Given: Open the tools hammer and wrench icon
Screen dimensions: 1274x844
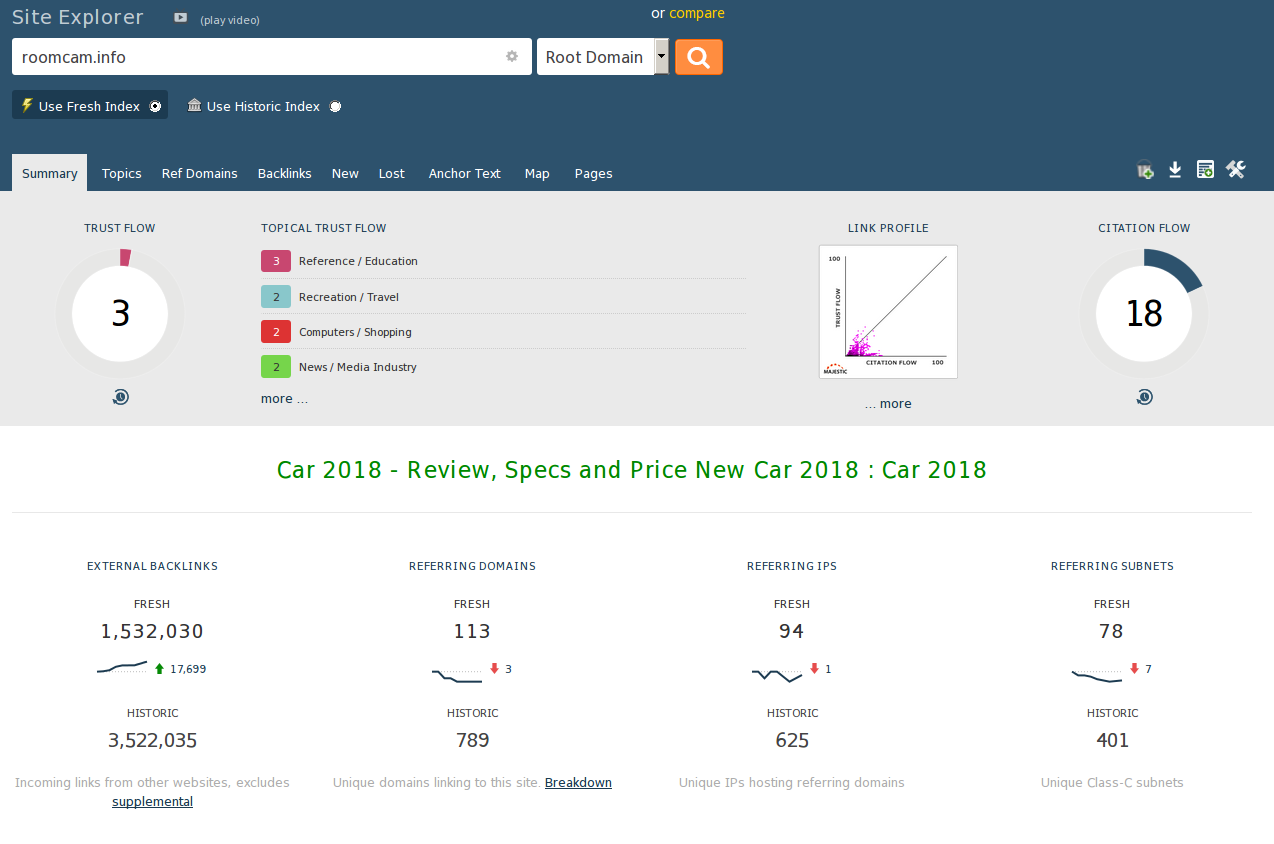Looking at the screenshot, I should click(1236, 170).
